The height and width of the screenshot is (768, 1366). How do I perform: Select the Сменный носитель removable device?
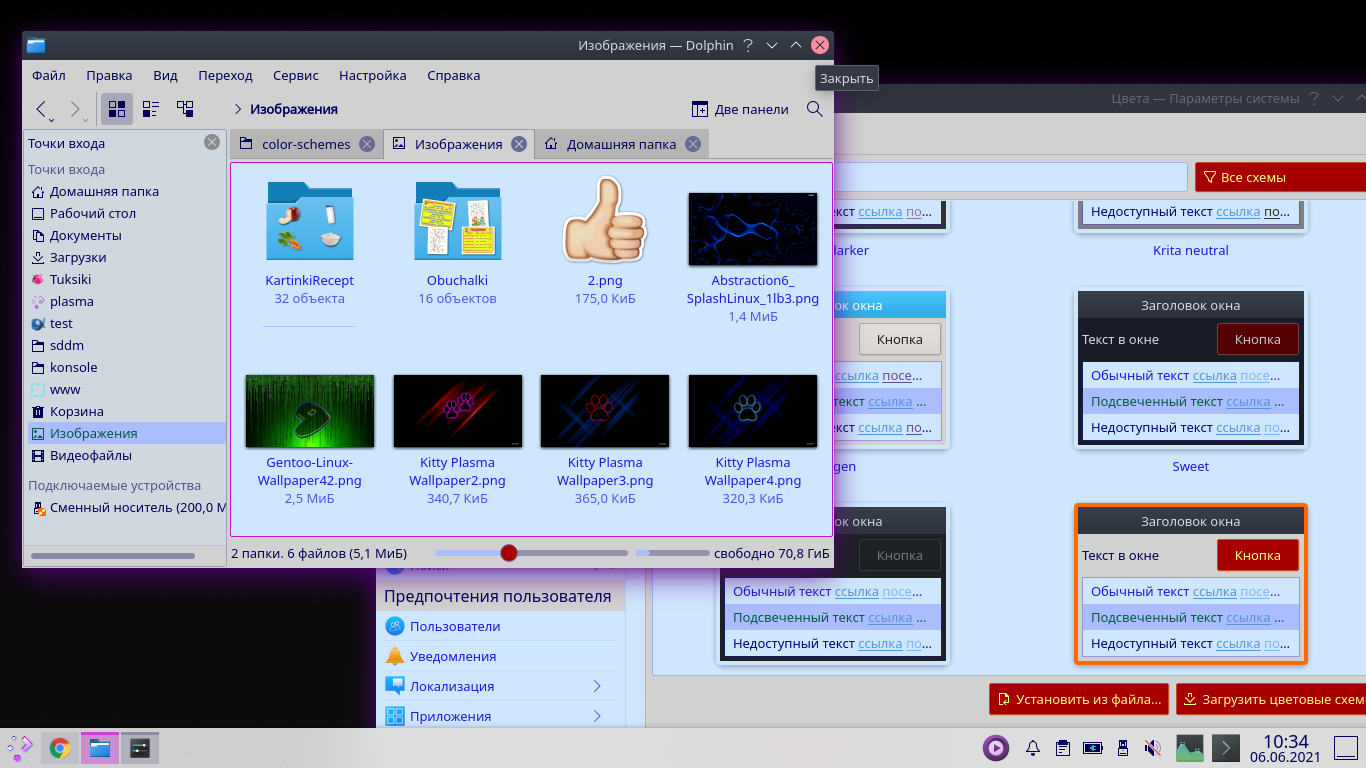click(x=125, y=507)
